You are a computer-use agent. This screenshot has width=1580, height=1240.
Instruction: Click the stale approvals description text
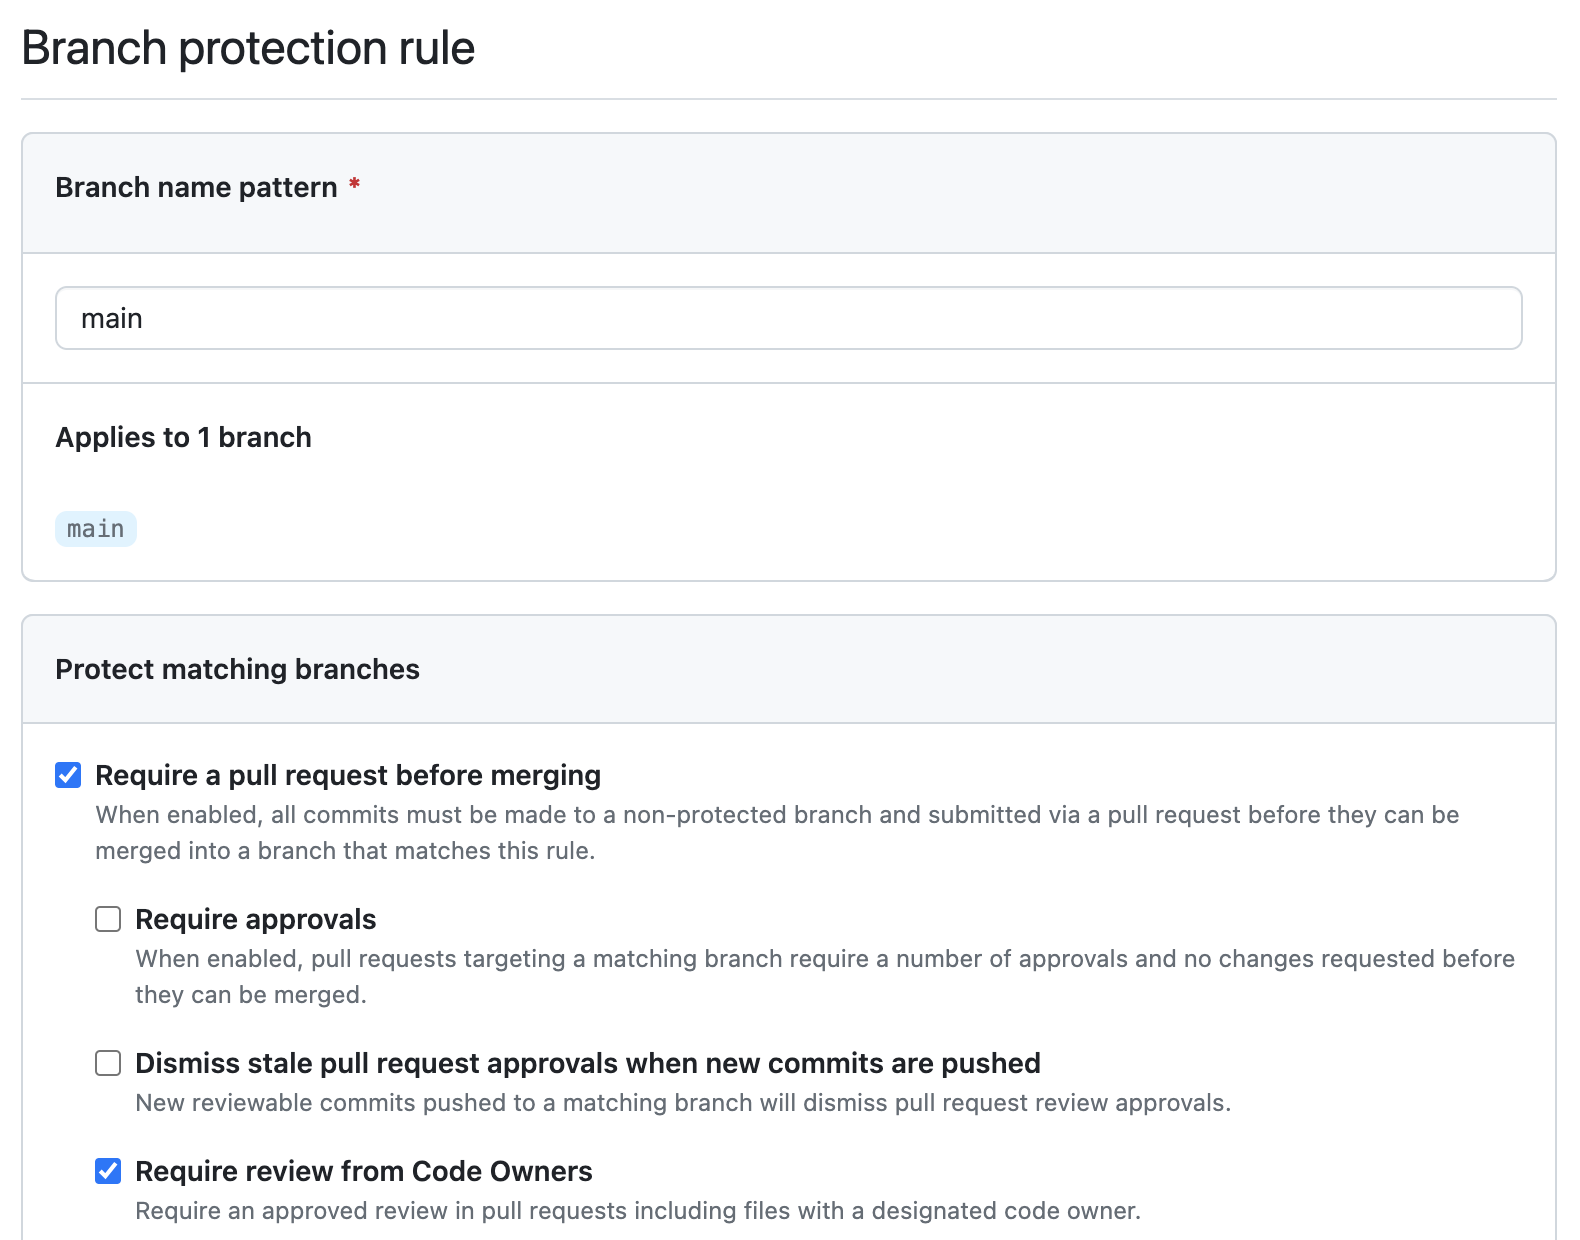pyautogui.click(x=684, y=1103)
